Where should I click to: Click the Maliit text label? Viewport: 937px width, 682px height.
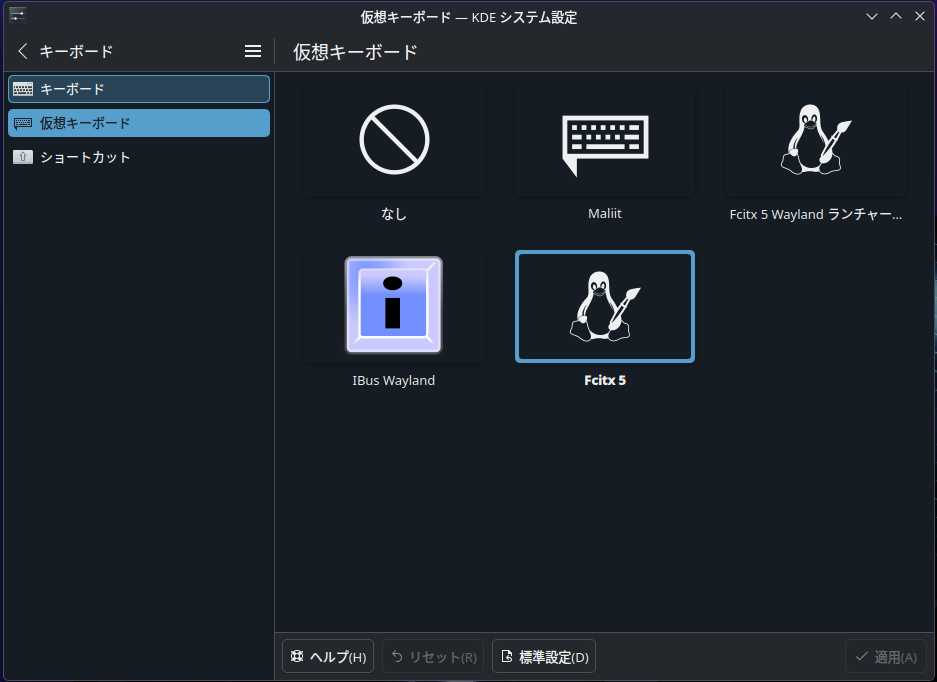click(x=604, y=214)
